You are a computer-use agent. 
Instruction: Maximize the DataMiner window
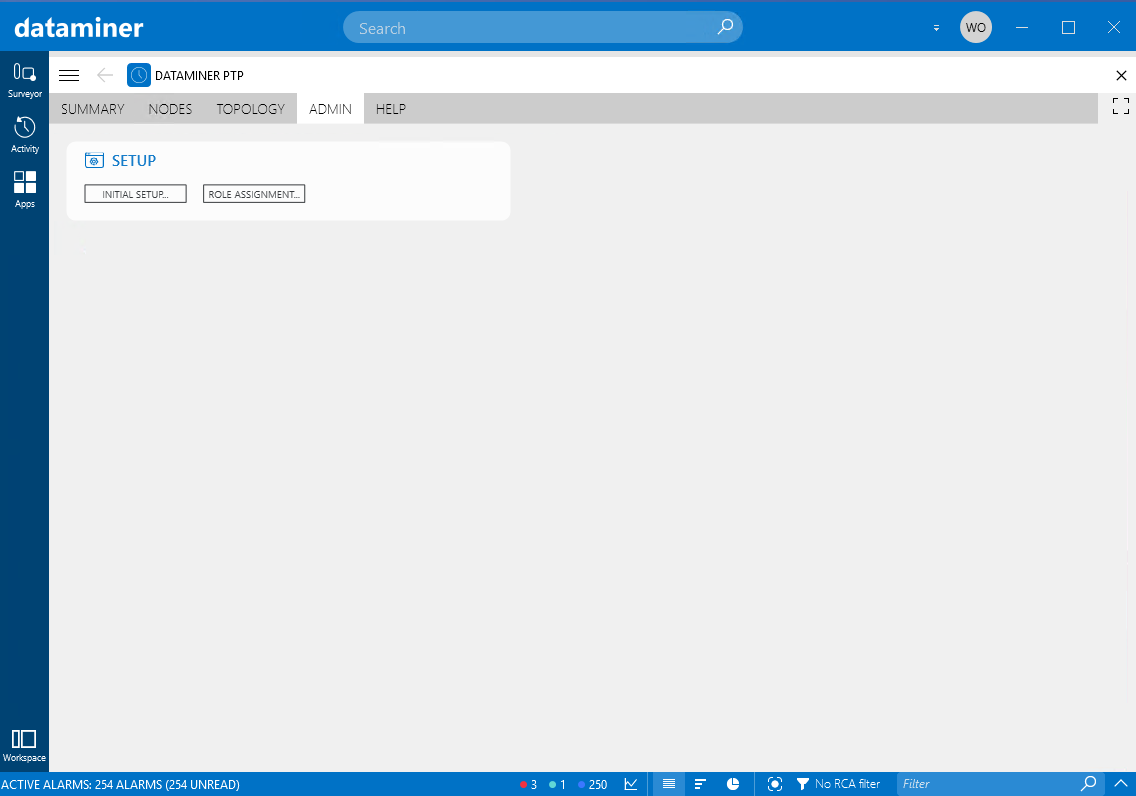click(x=1068, y=28)
